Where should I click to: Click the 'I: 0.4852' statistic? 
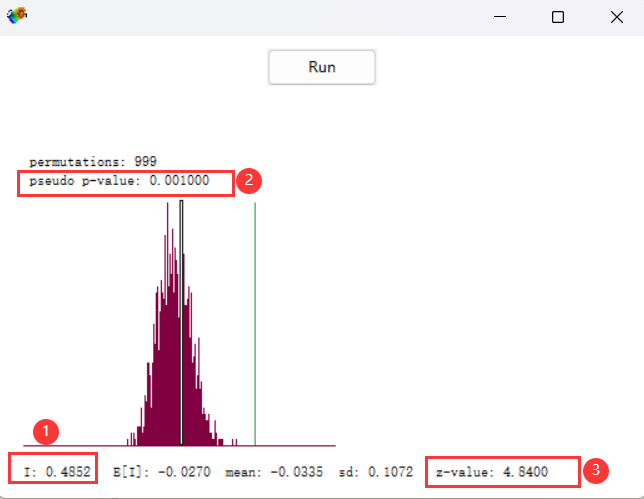pos(57,471)
